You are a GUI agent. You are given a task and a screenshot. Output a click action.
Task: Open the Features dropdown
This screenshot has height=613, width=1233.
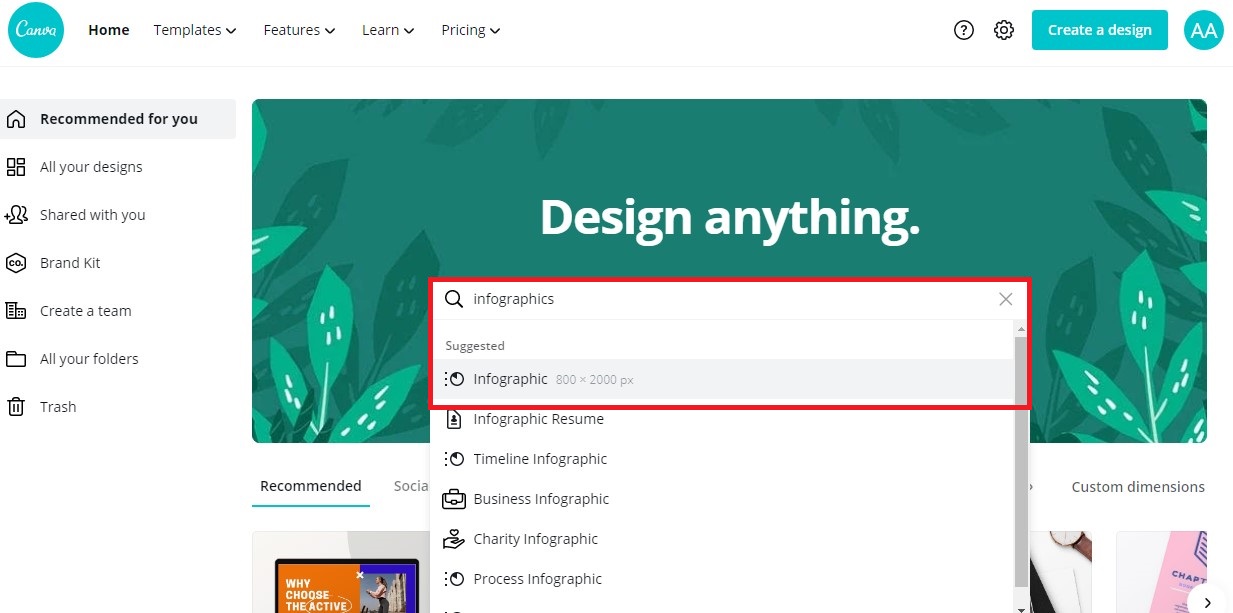pos(298,30)
